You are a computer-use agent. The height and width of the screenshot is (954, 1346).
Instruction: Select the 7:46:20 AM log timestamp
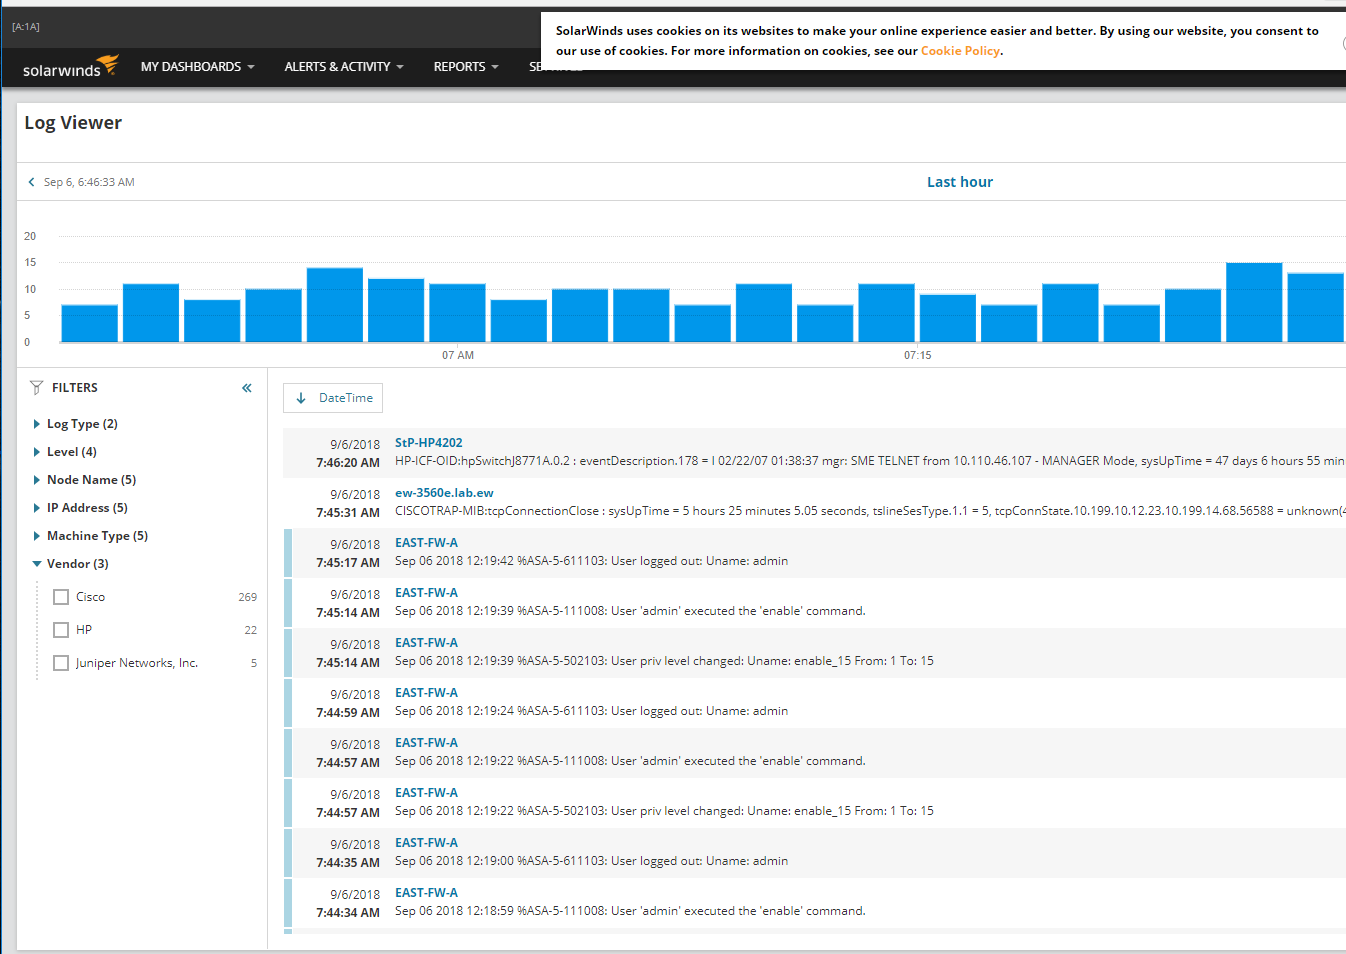348,463
